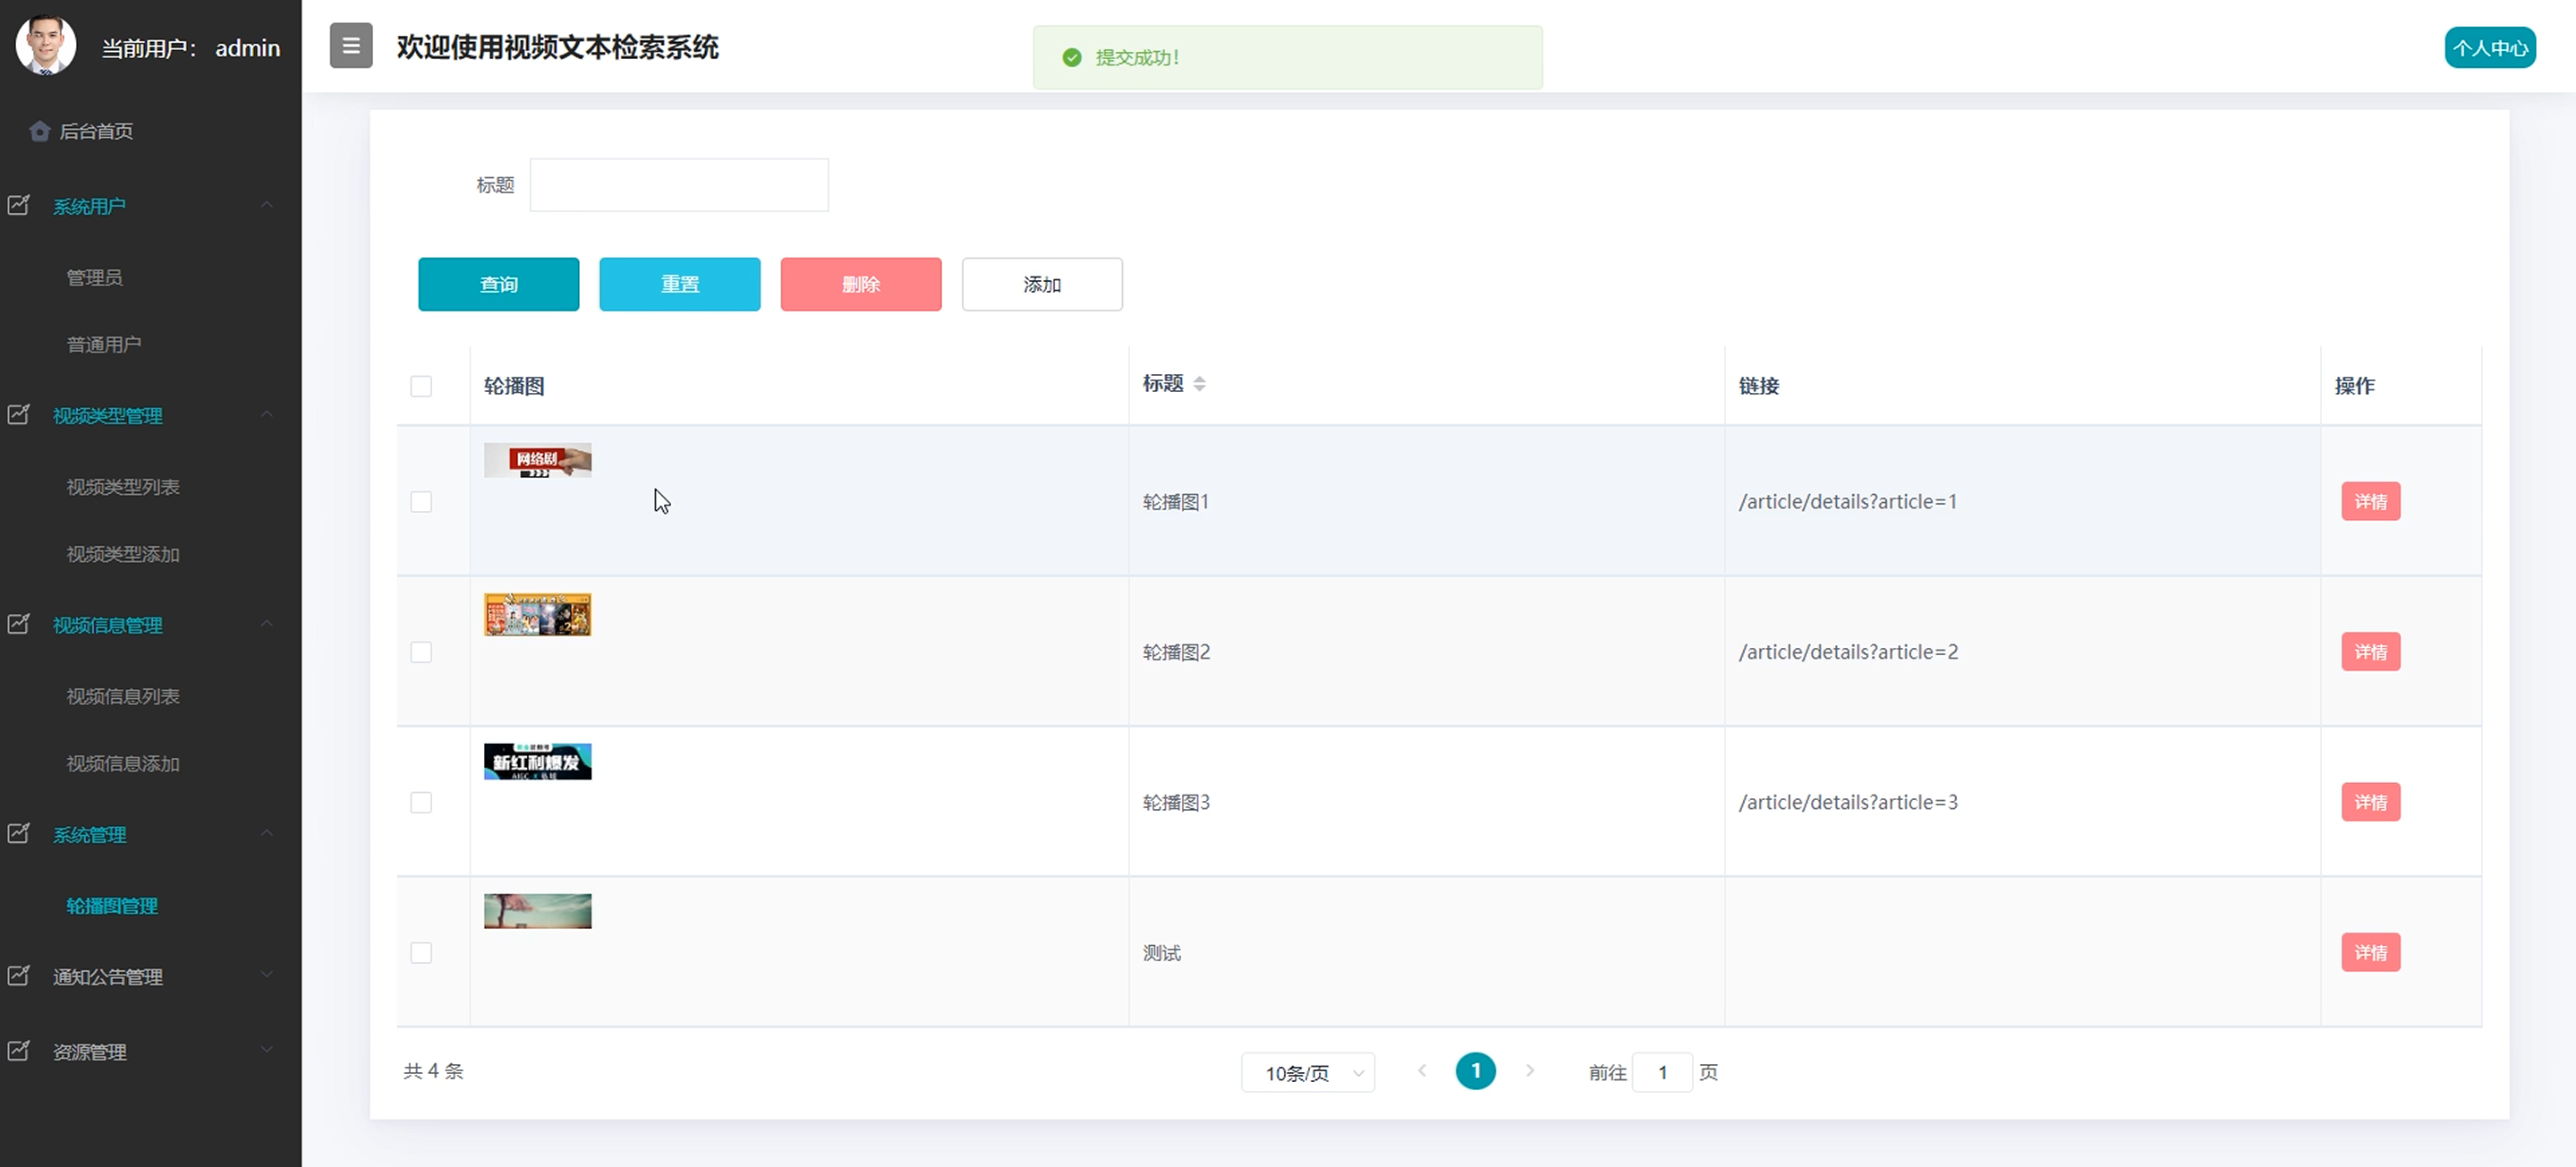Image resolution: width=2576 pixels, height=1167 pixels.
Task: Click the 添加 button
Action: 1041,285
